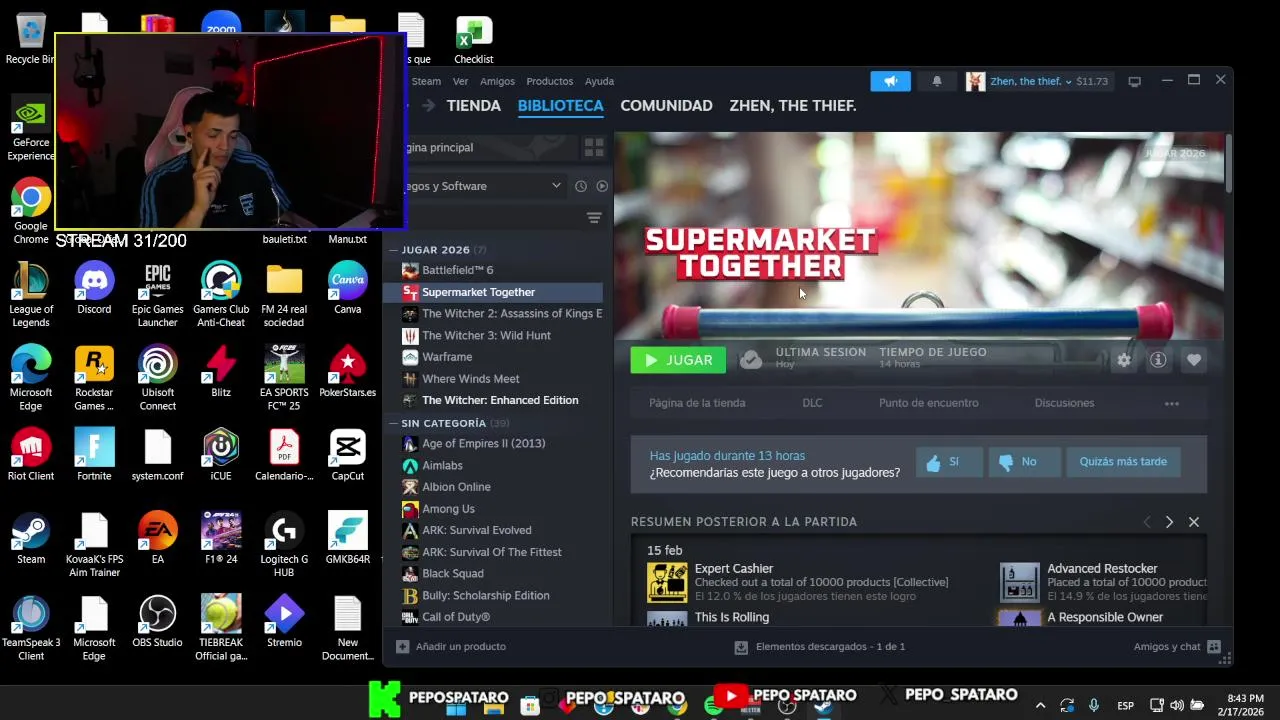This screenshot has width=1280, height=720.
Task: Open Steam notifications bell
Action: pos(937,81)
